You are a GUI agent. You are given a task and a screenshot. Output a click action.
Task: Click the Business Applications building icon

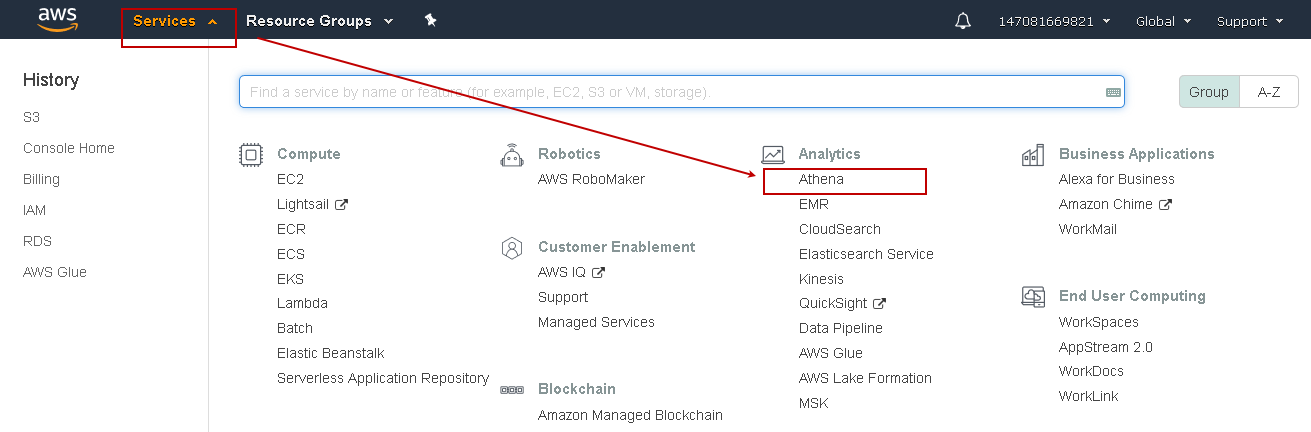1033,154
